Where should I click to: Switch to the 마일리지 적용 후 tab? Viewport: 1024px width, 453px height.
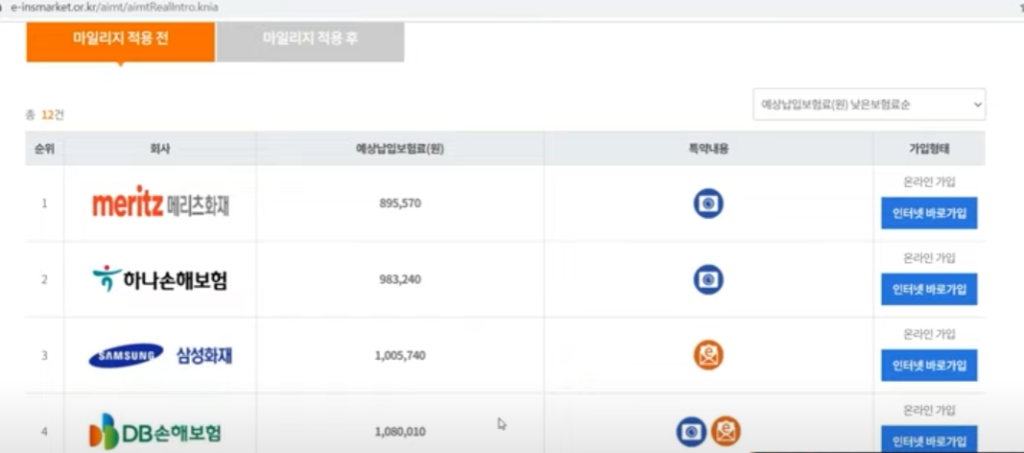pos(310,40)
